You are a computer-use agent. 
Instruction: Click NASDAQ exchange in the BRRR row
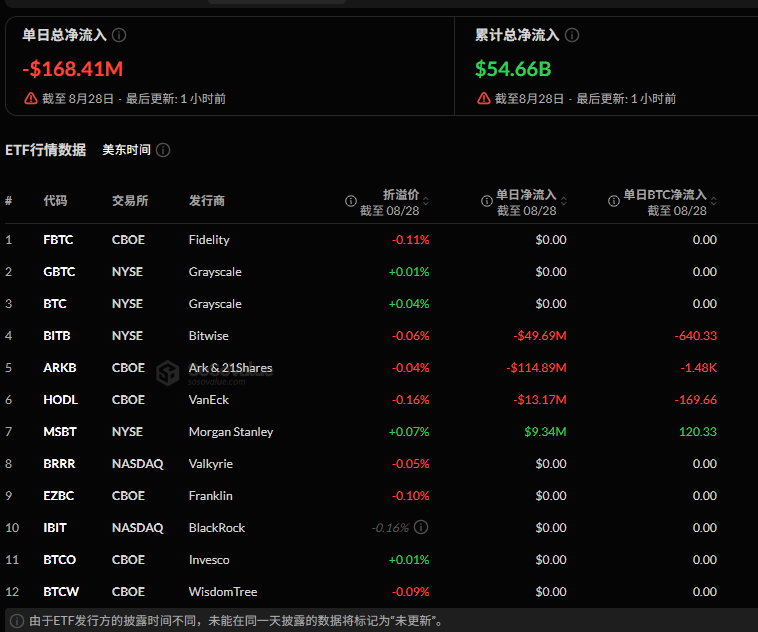pyautogui.click(x=138, y=464)
